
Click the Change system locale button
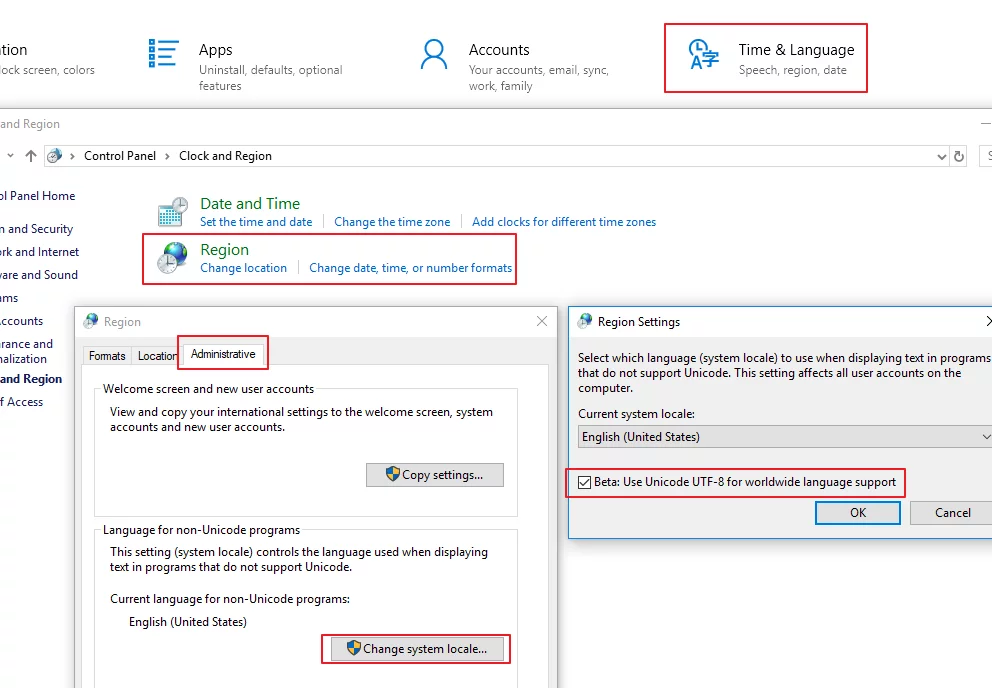point(415,649)
